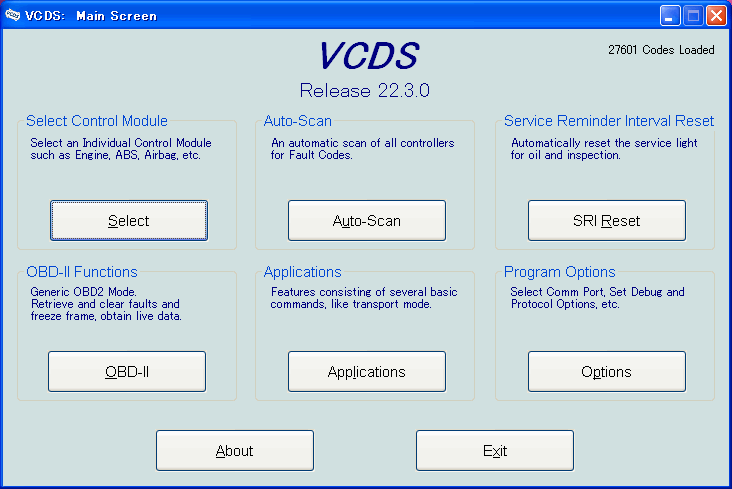Click the 'Auto-Scan' group heading
732x489 pixels.
click(298, 120)
